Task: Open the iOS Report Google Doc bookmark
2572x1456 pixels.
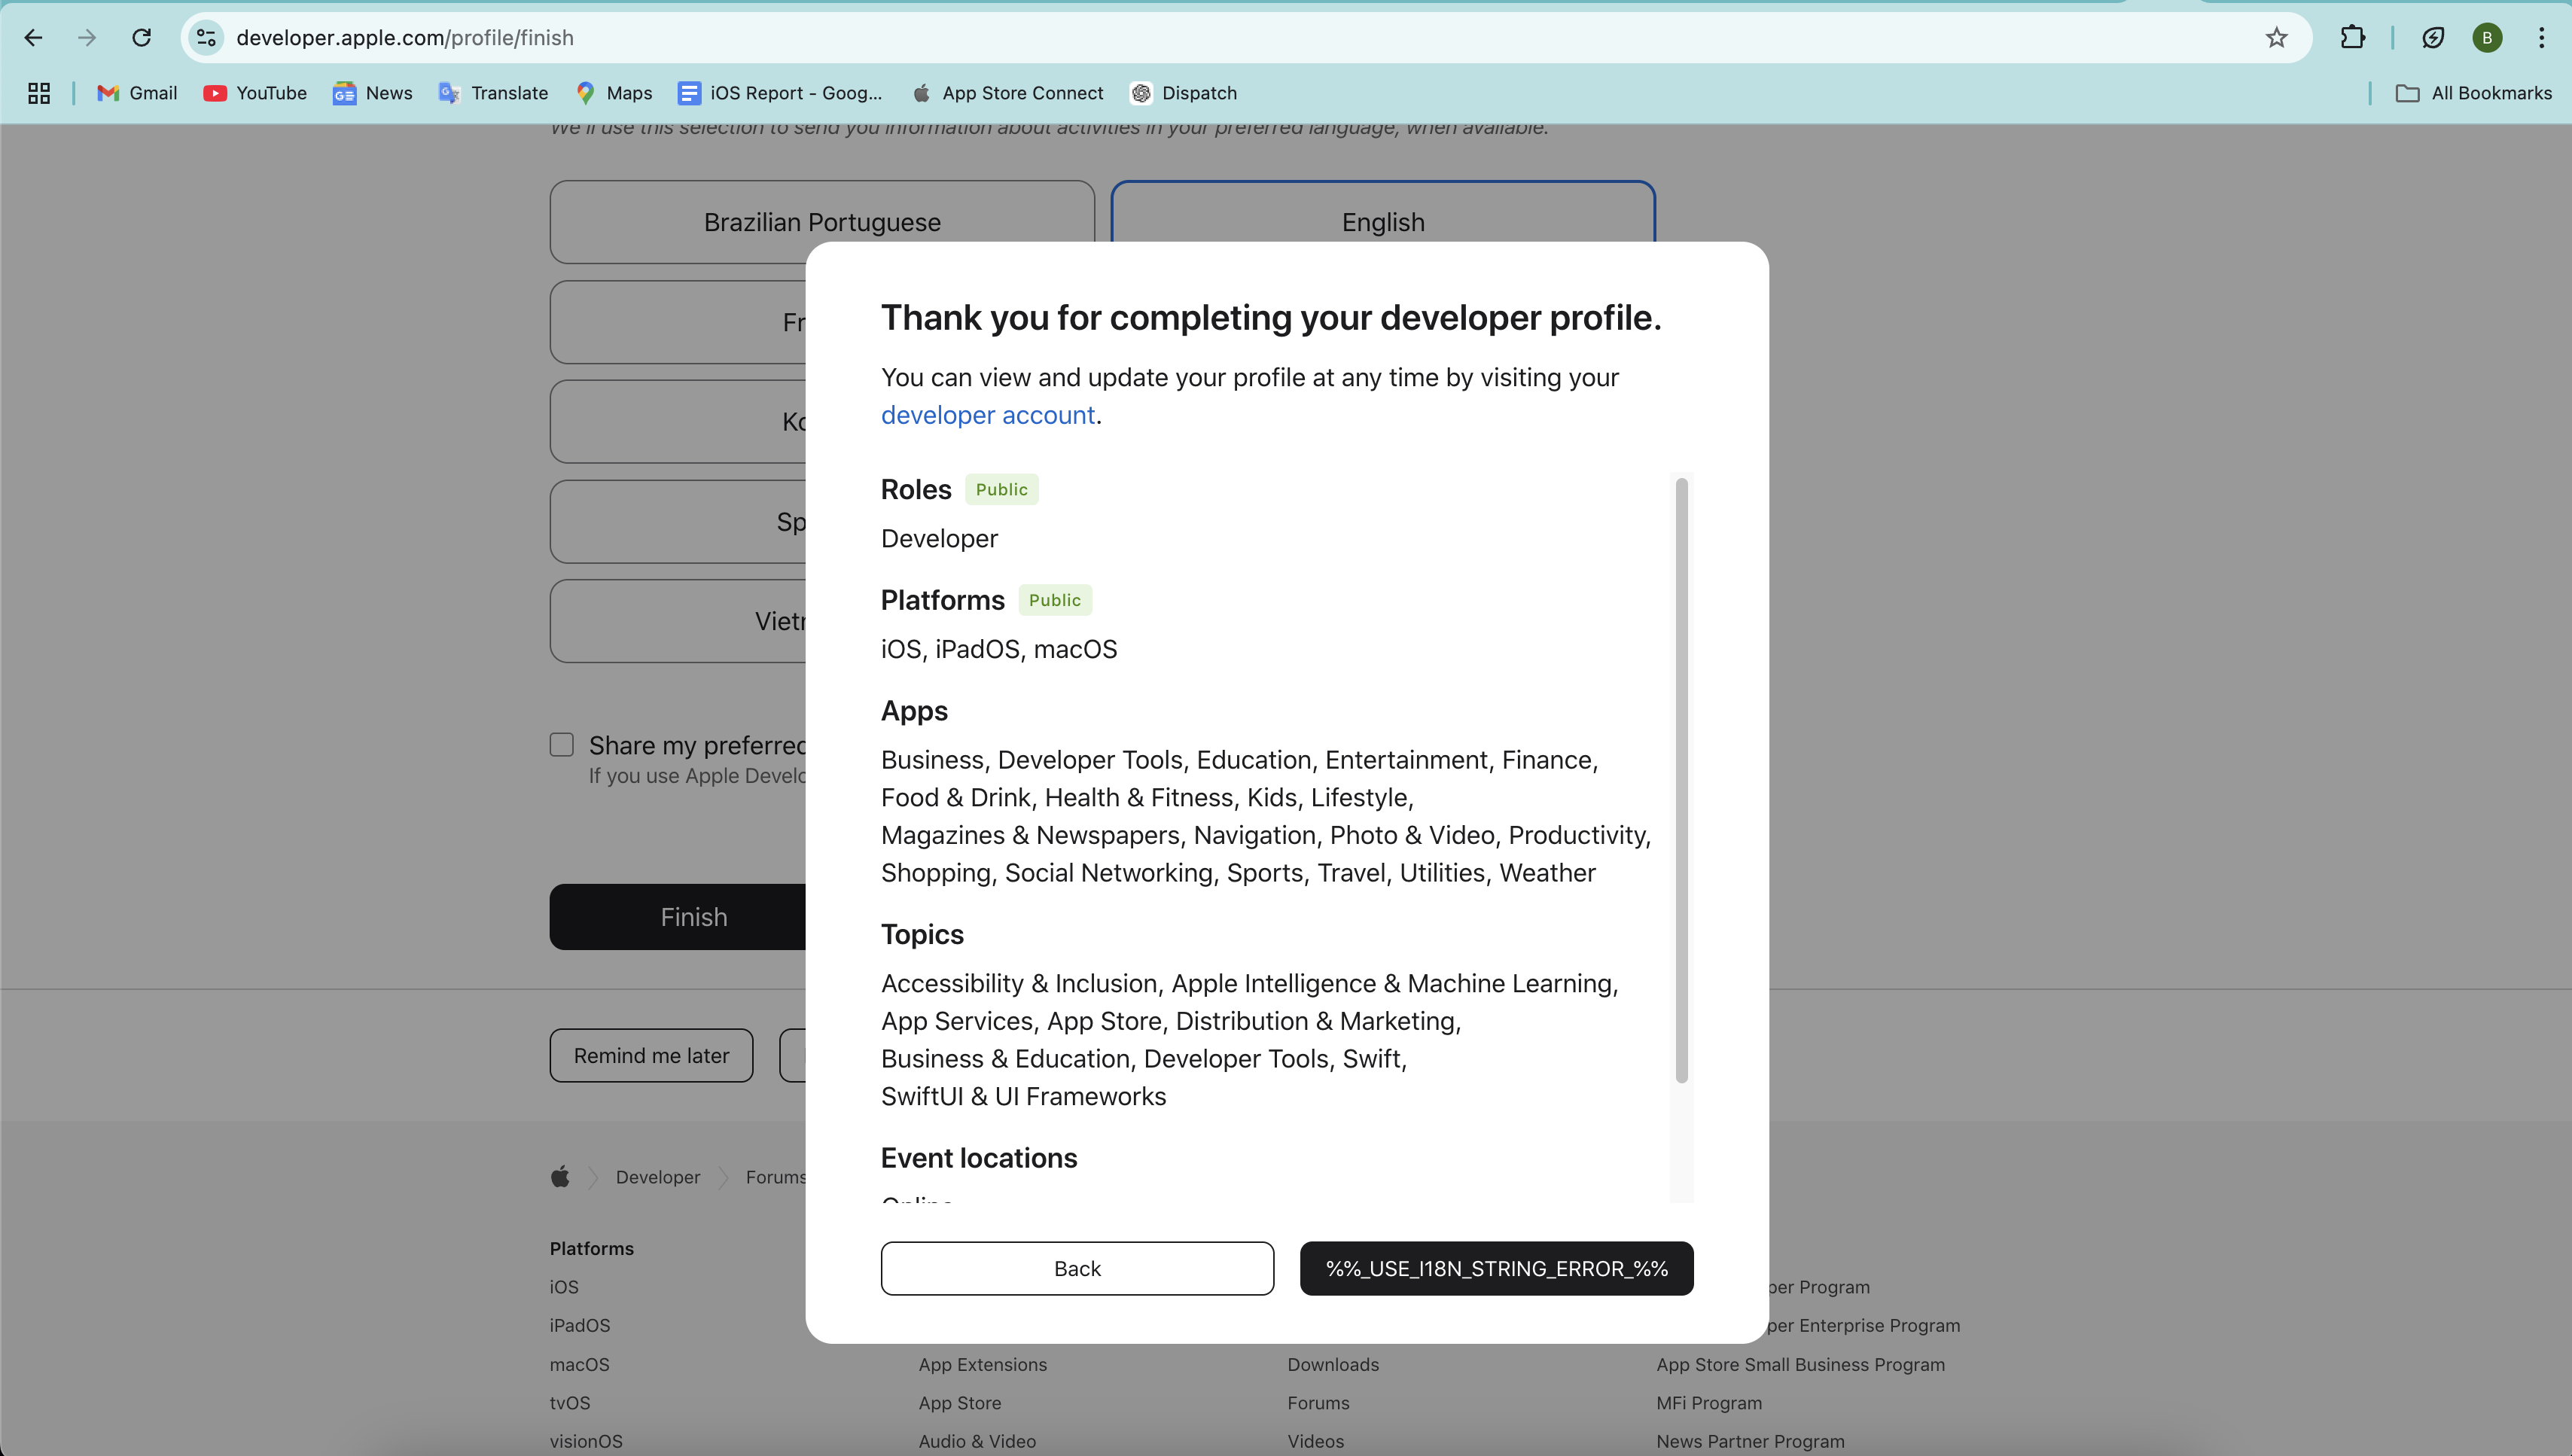Action: (x=780, y=93)
